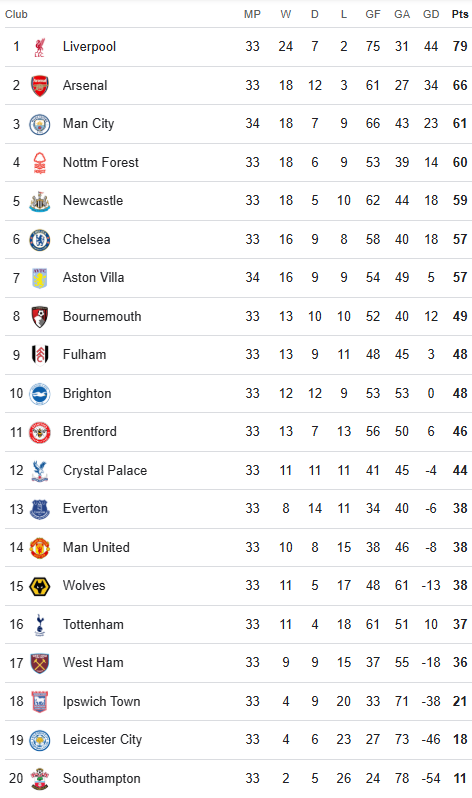
Task: Select the Newcastle crest icon
Action: pyautogui.click(x=40, y=201)
